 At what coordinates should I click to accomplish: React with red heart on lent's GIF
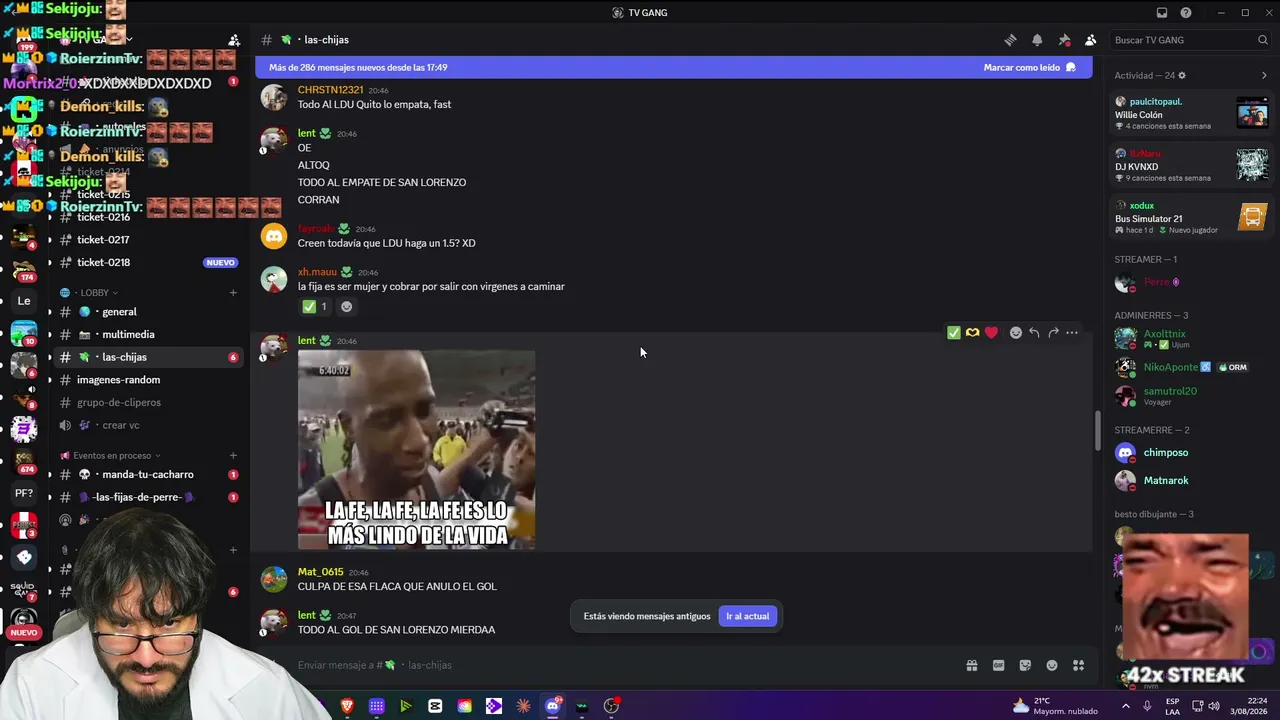(x=991, y=333)
